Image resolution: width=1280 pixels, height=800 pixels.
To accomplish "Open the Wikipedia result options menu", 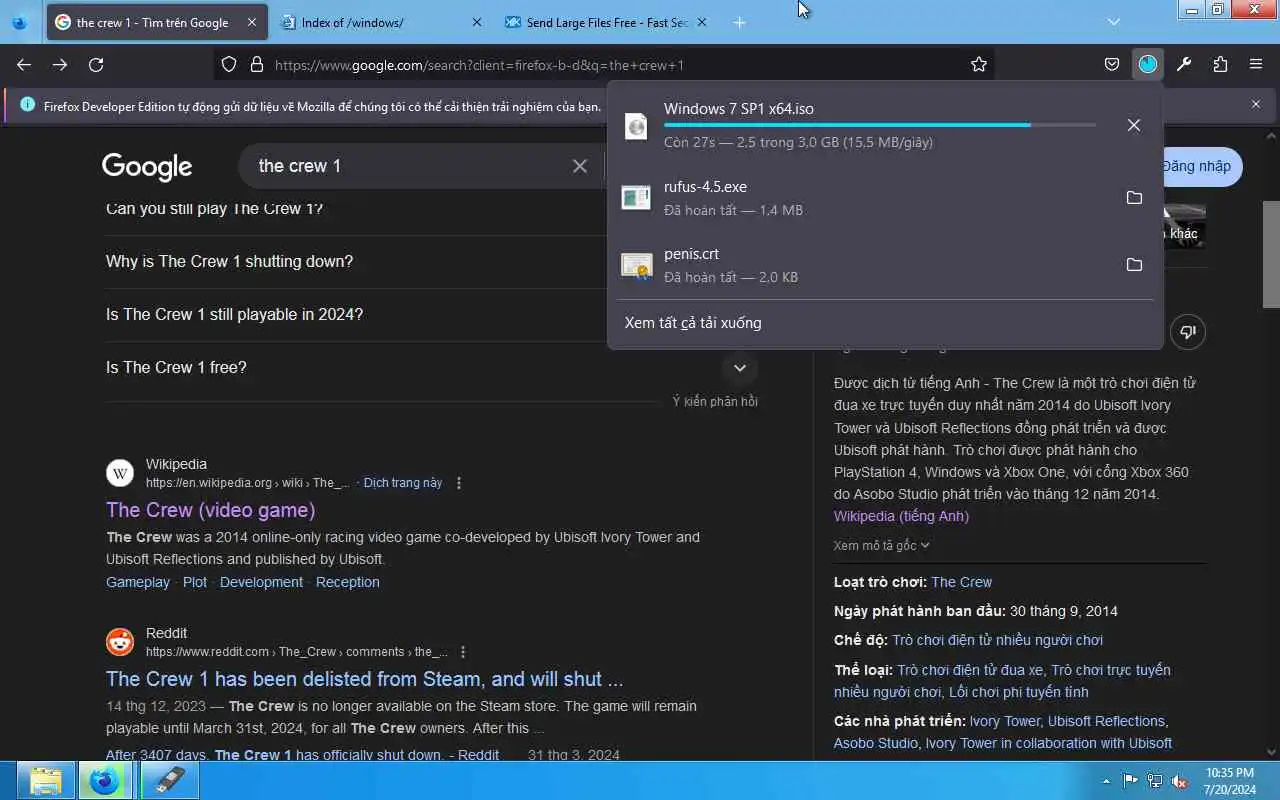I will [x=459, y=483].
